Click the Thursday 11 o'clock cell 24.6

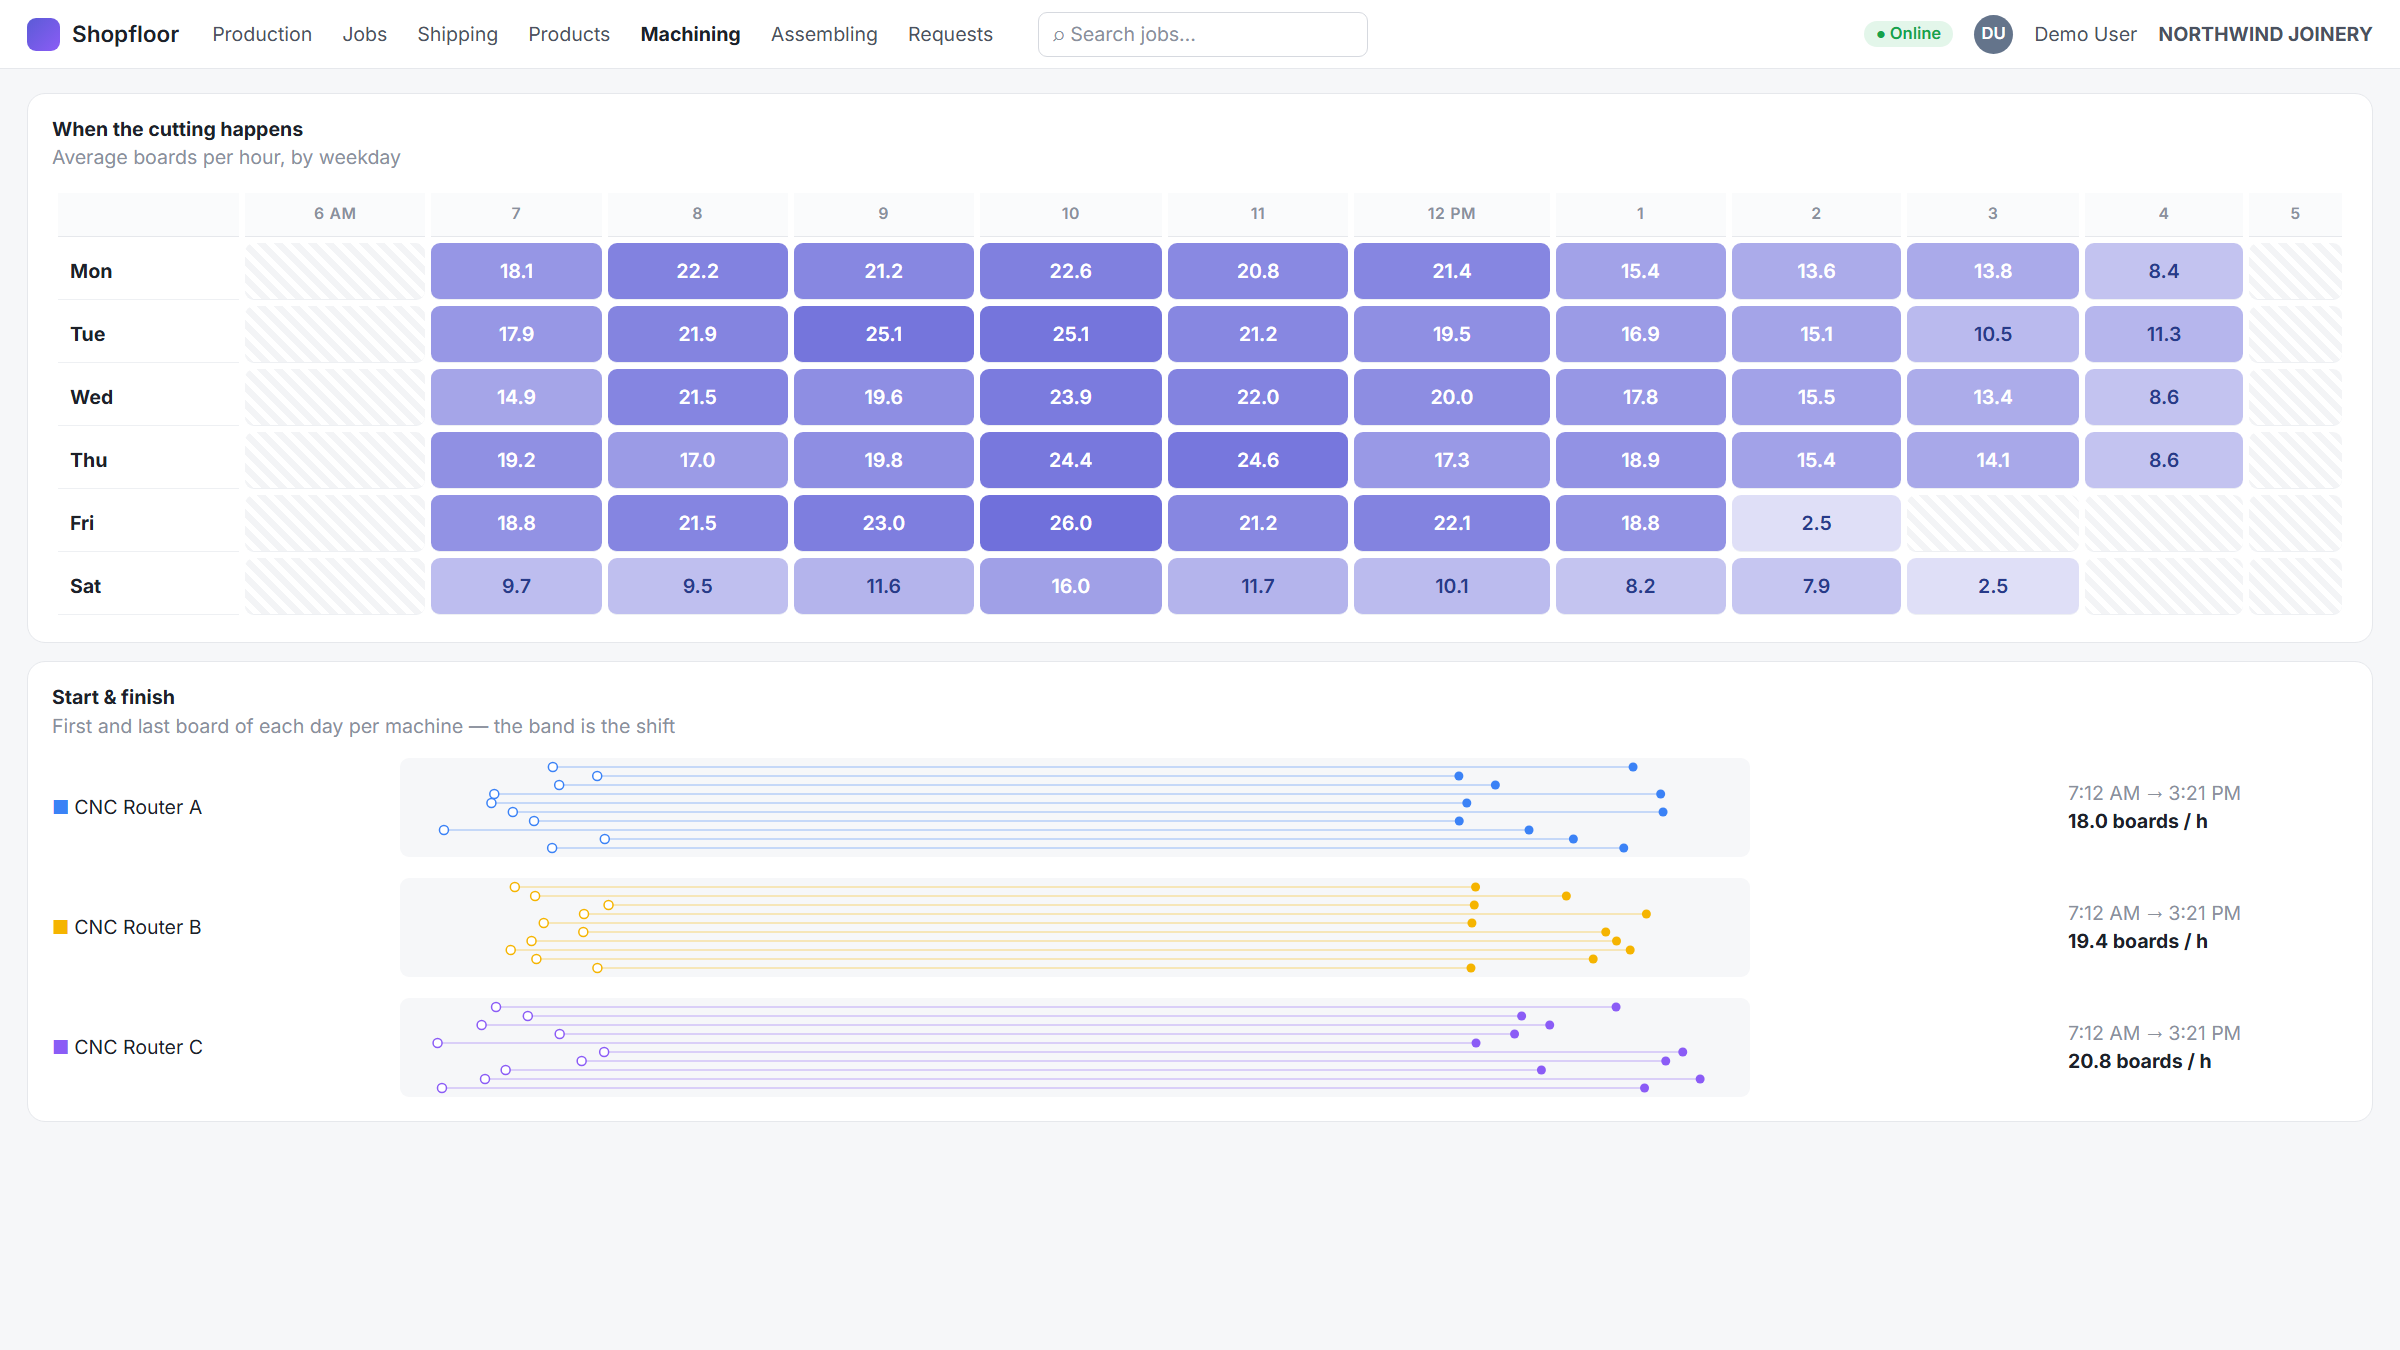point(1257,460)
